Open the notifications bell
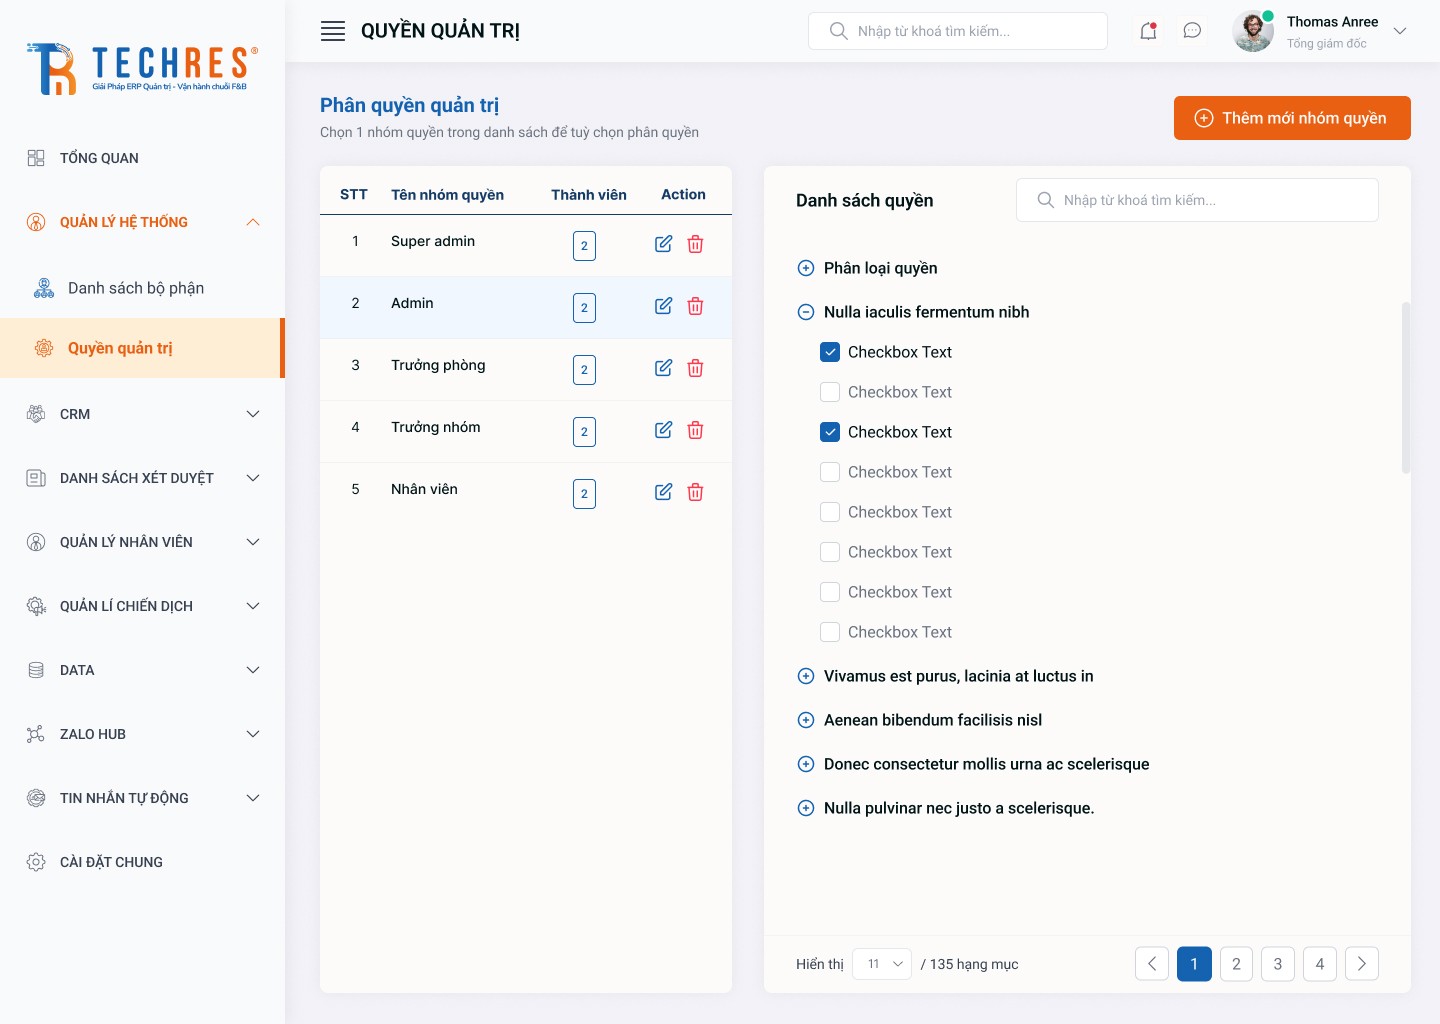This screenshot has width=1440, height=1024. [1148, 31]
